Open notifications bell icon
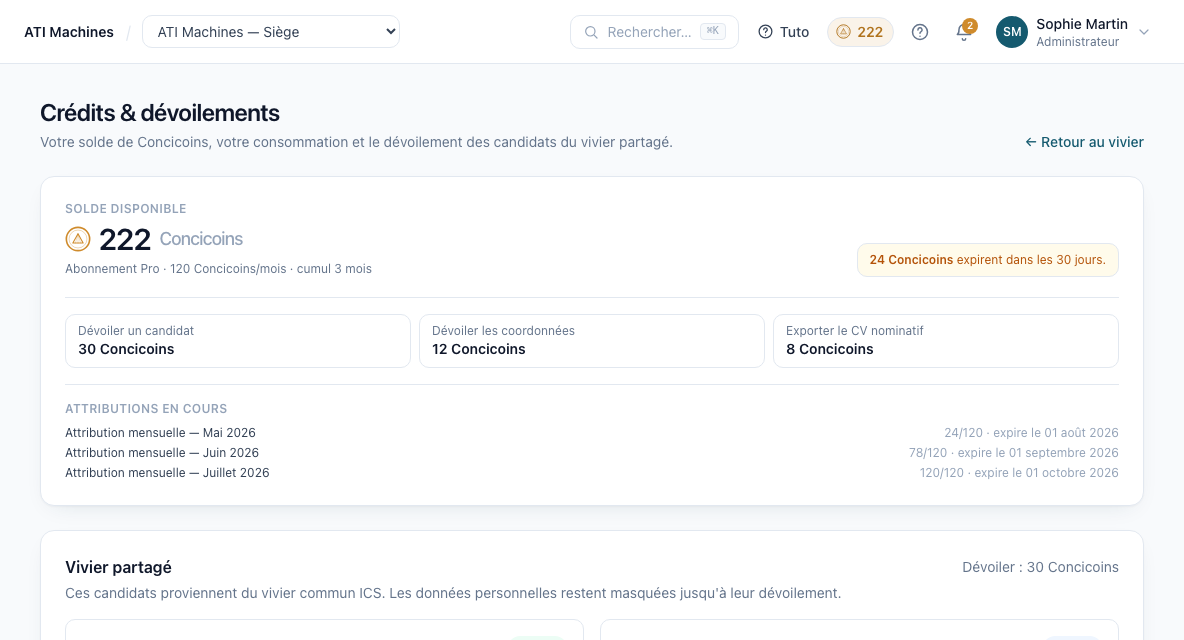Screen dimensions: 1184x640 [964, 32]
